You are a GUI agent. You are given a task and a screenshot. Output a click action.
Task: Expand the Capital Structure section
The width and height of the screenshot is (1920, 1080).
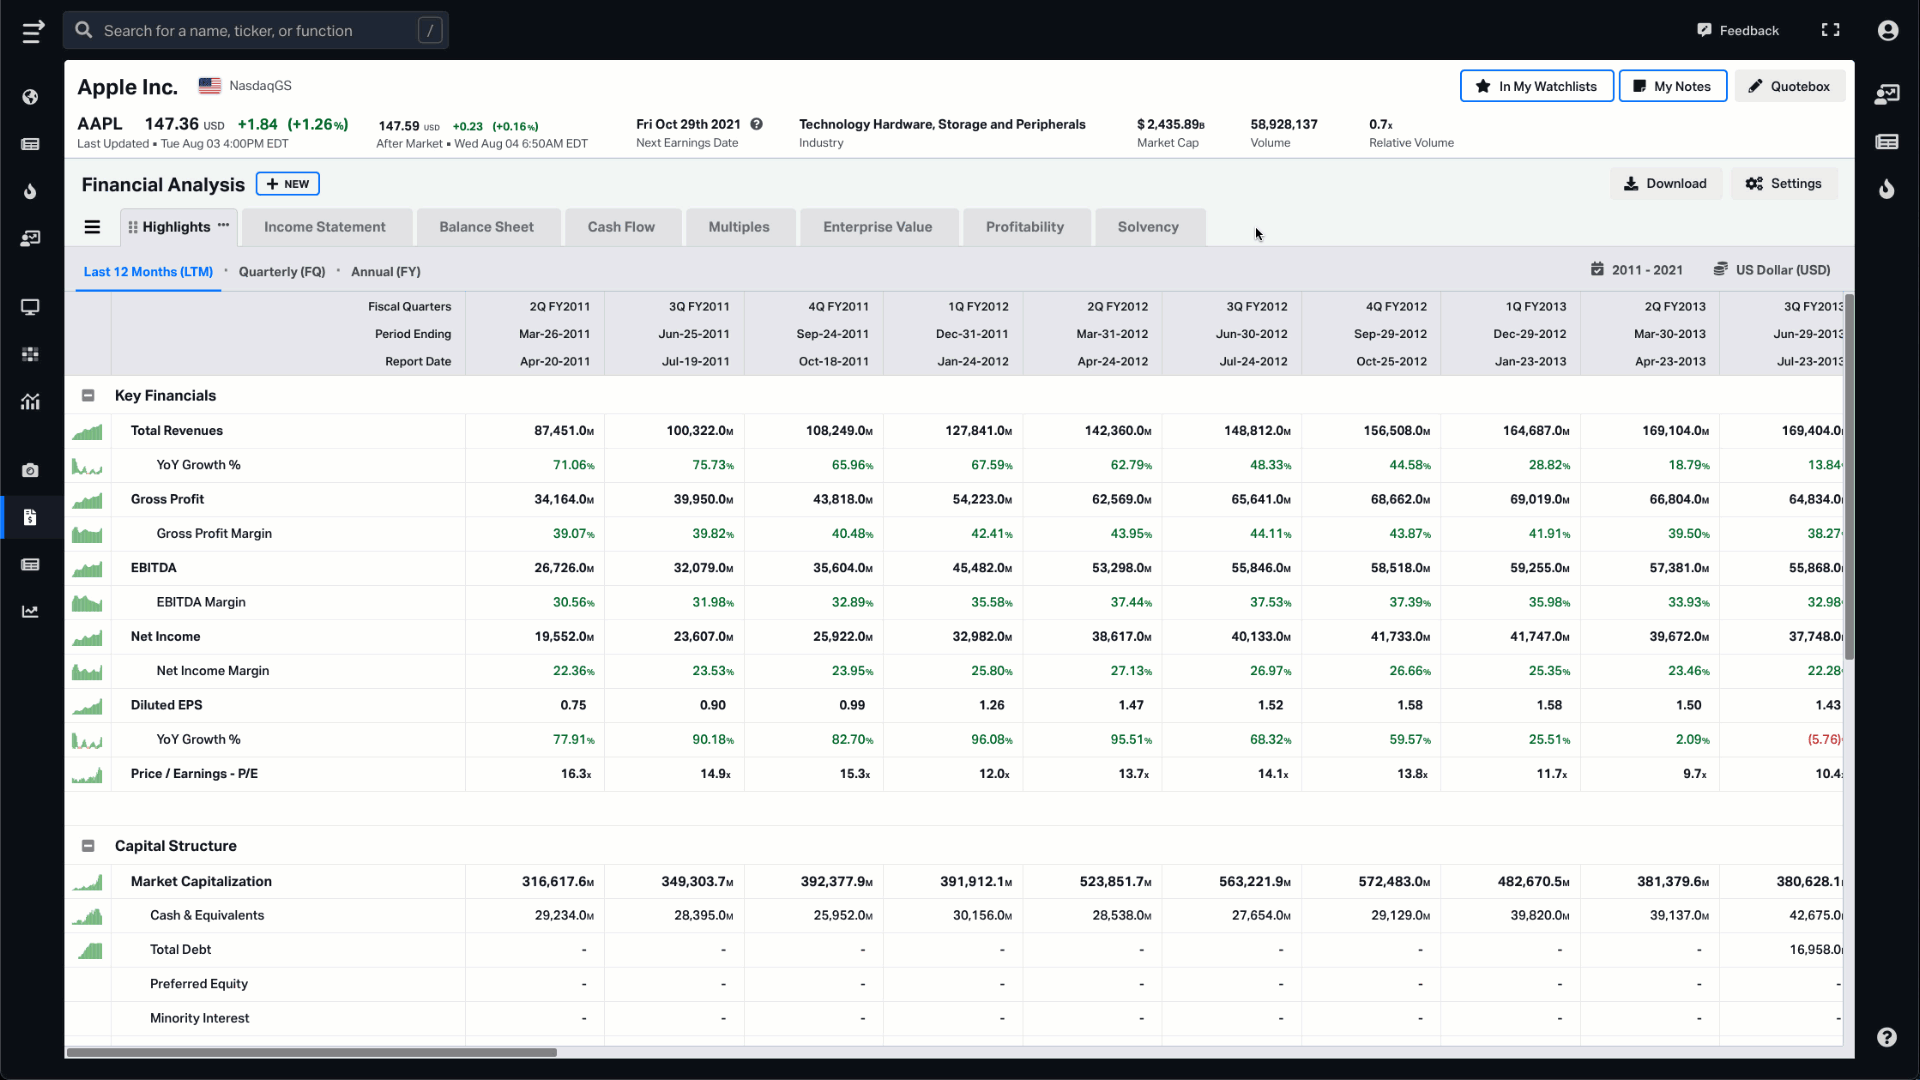[x=88, y=844]
